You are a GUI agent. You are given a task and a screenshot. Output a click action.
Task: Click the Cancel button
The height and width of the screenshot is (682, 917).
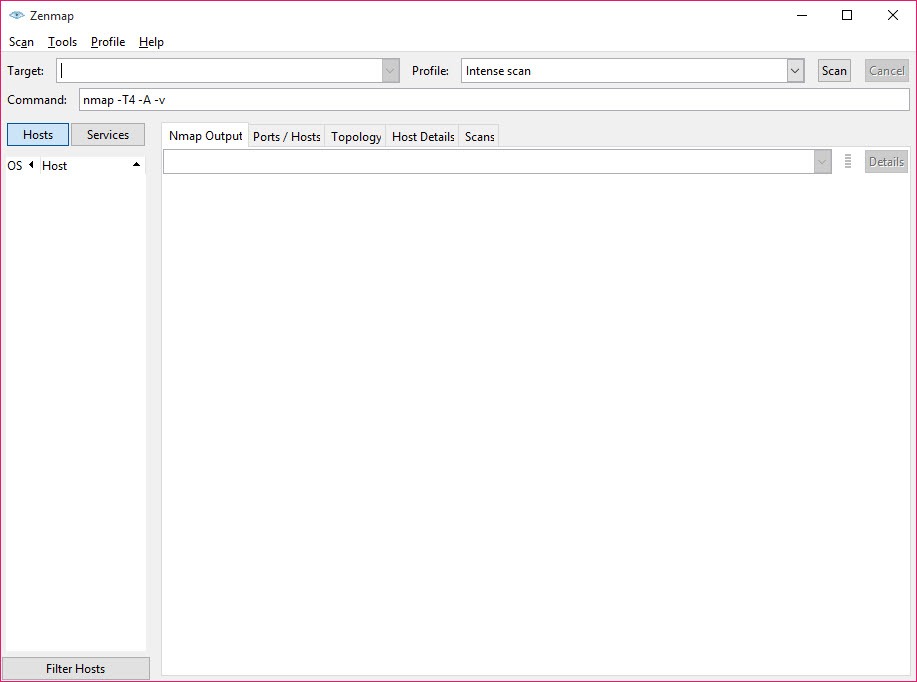pyautogui.click(x=887, y=71)
